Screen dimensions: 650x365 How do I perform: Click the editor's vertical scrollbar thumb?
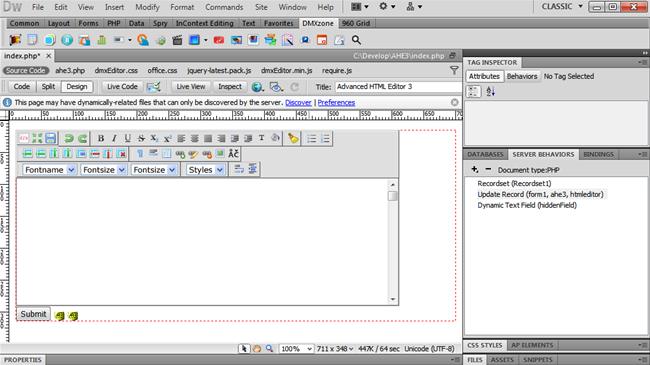393,196
